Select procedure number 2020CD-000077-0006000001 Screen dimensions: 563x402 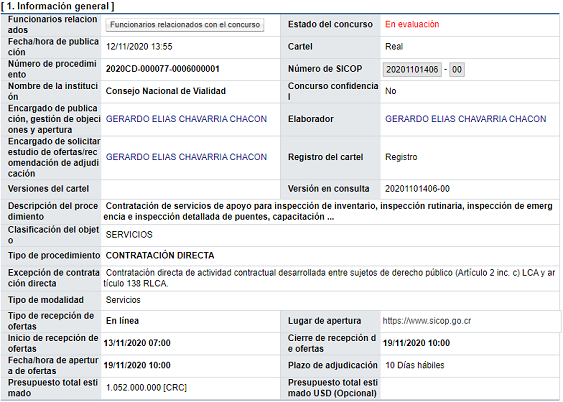pyautogui.click(x=162, y=69)
